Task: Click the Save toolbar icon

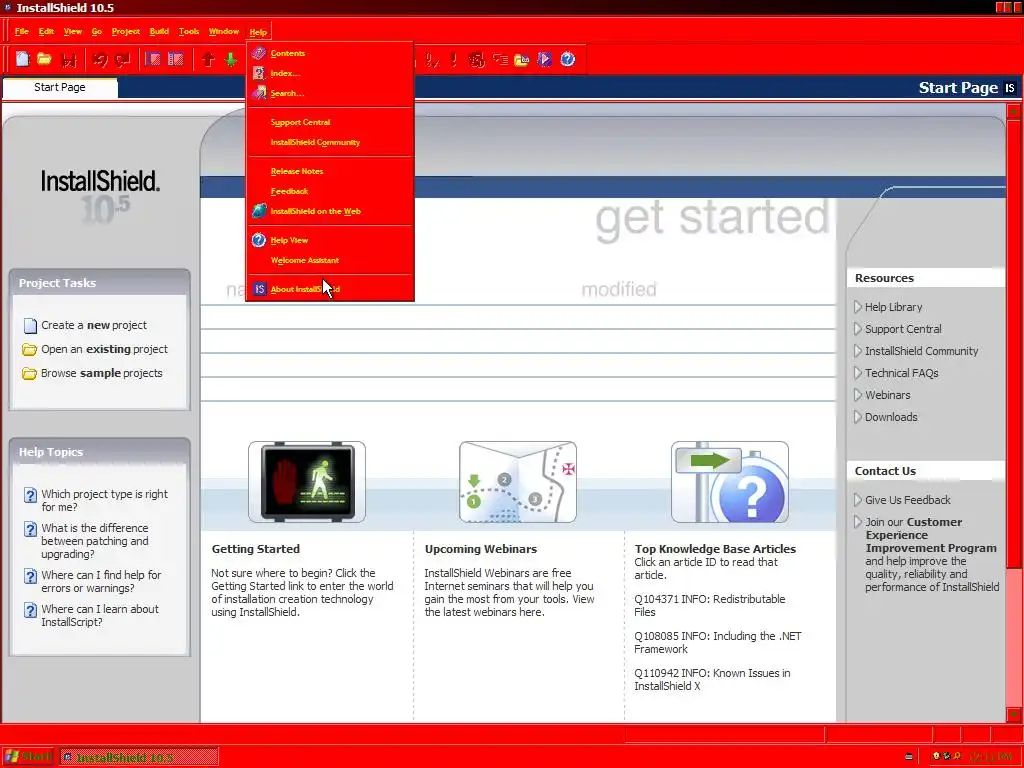Action: pos(69,60)
